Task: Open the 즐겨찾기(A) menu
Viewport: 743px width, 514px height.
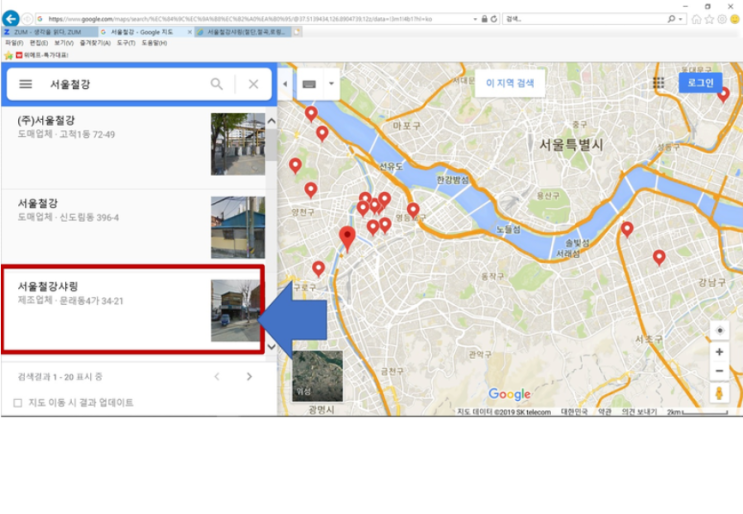Action: tap(95, 43)
